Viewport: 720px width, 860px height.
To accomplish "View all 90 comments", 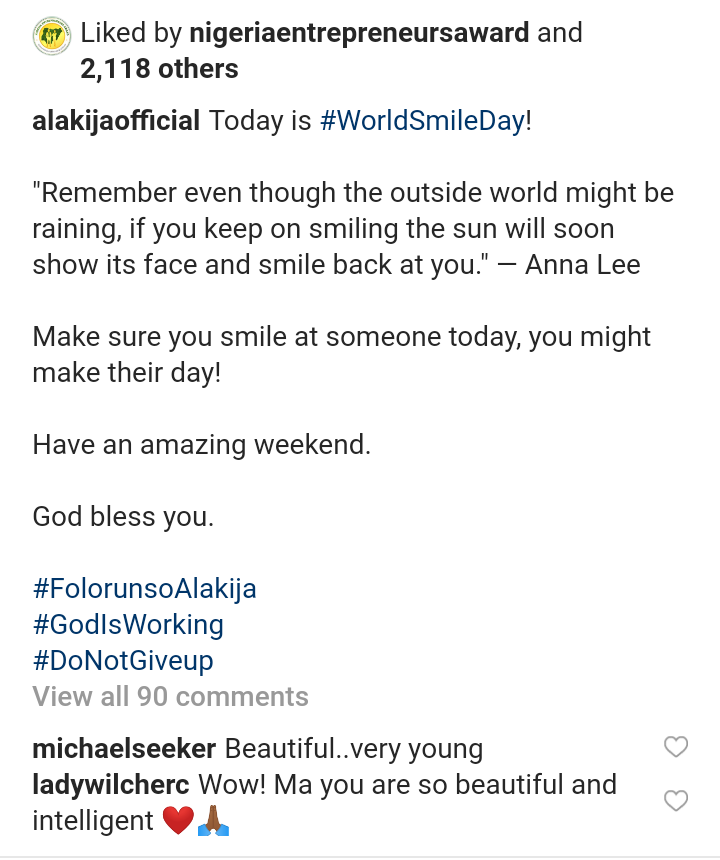I will (x=171, y=696).
